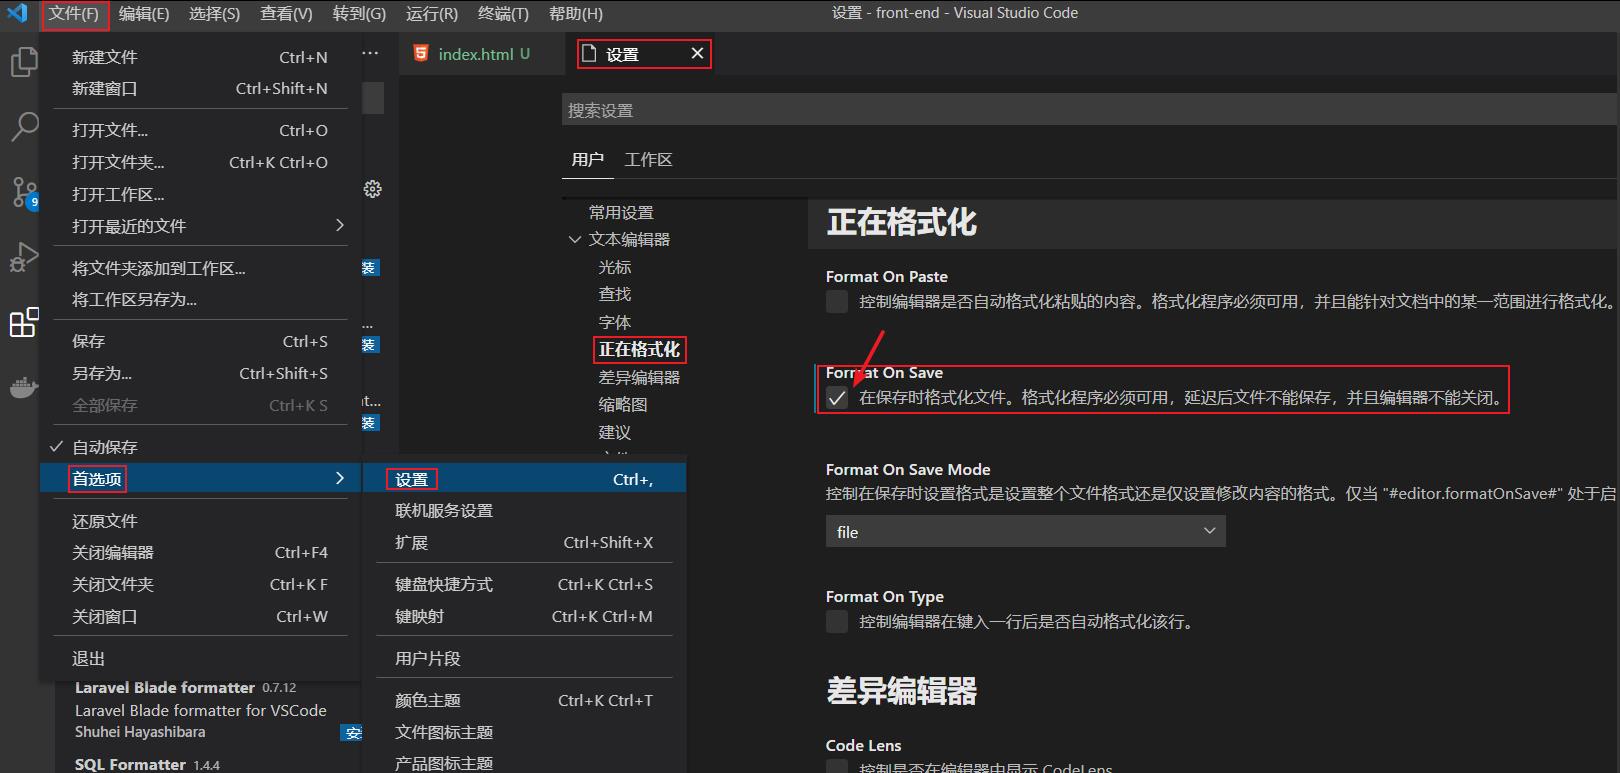Expand the 打开最近的文件 submenu
Viewport: 1620px width, 773px height.
coord(200,226)
